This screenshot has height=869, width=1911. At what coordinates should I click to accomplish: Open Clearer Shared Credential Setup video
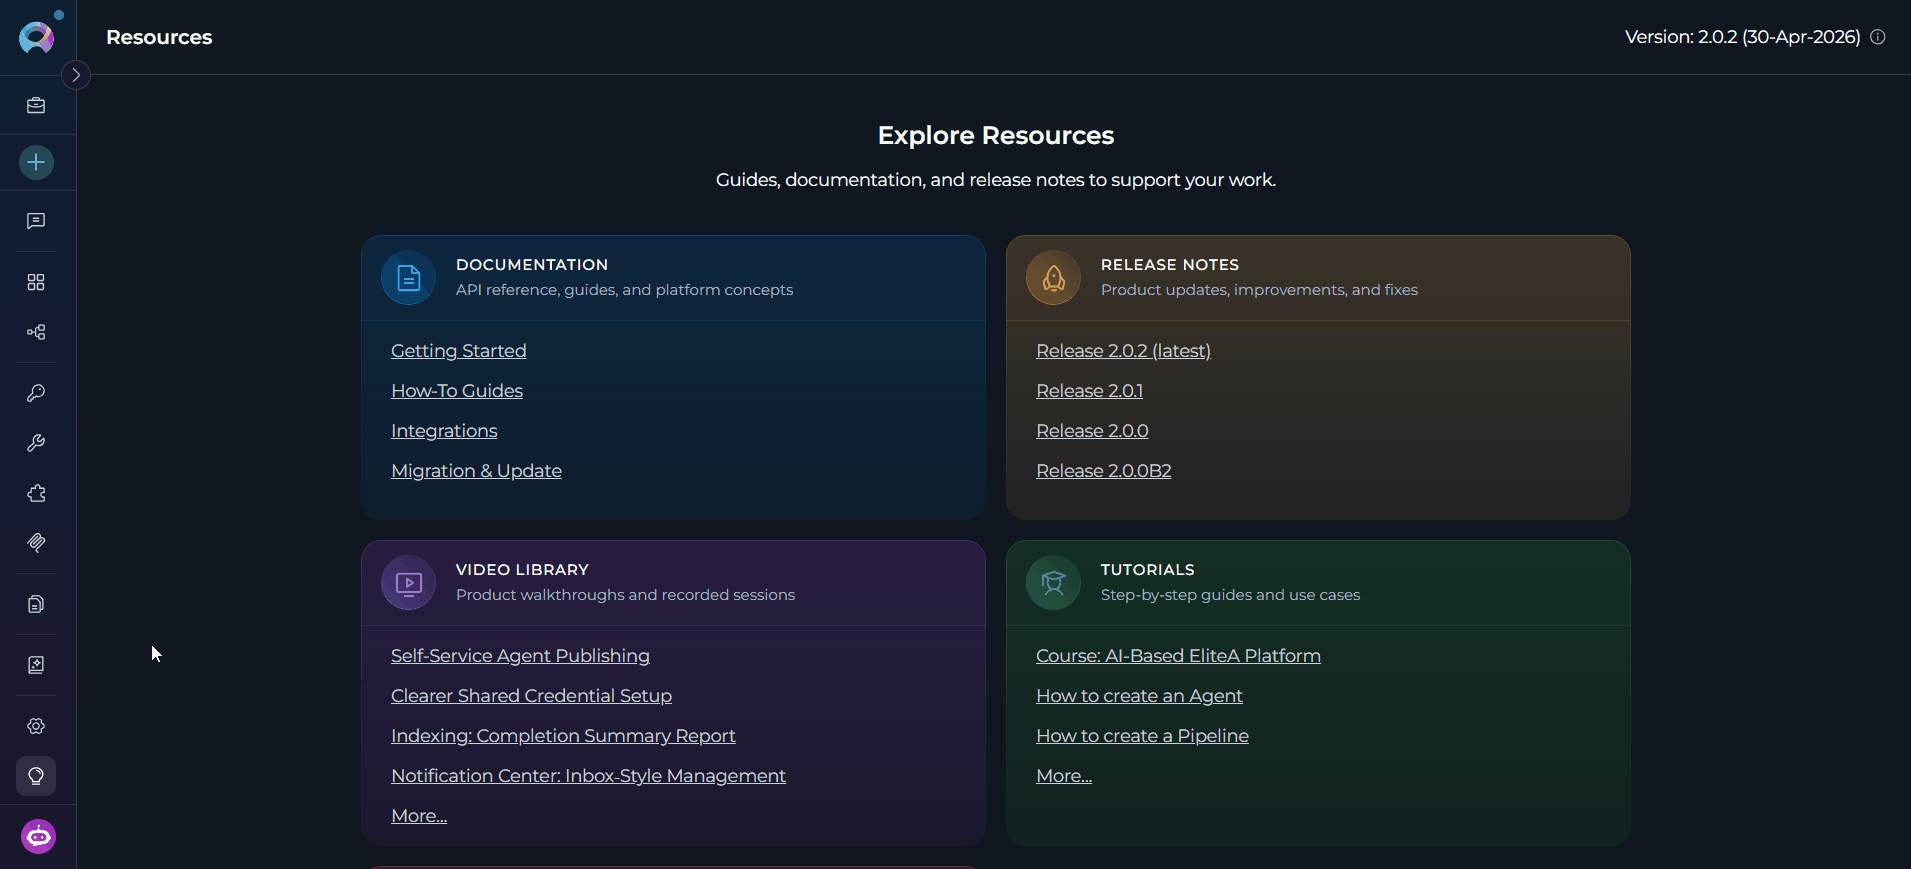(x=531, y=696)
